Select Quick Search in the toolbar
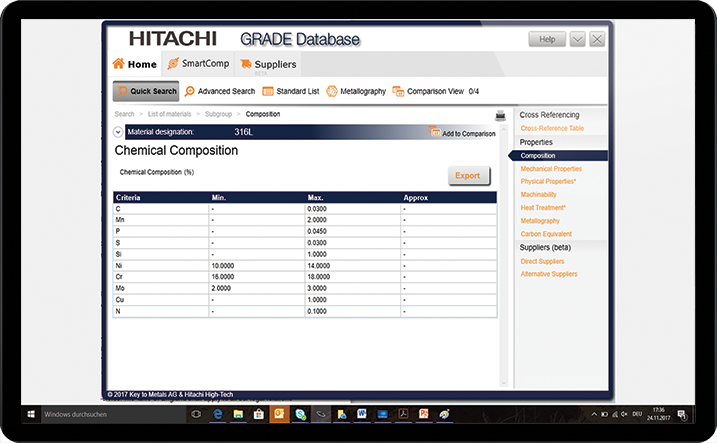 (x=146, y=91)
